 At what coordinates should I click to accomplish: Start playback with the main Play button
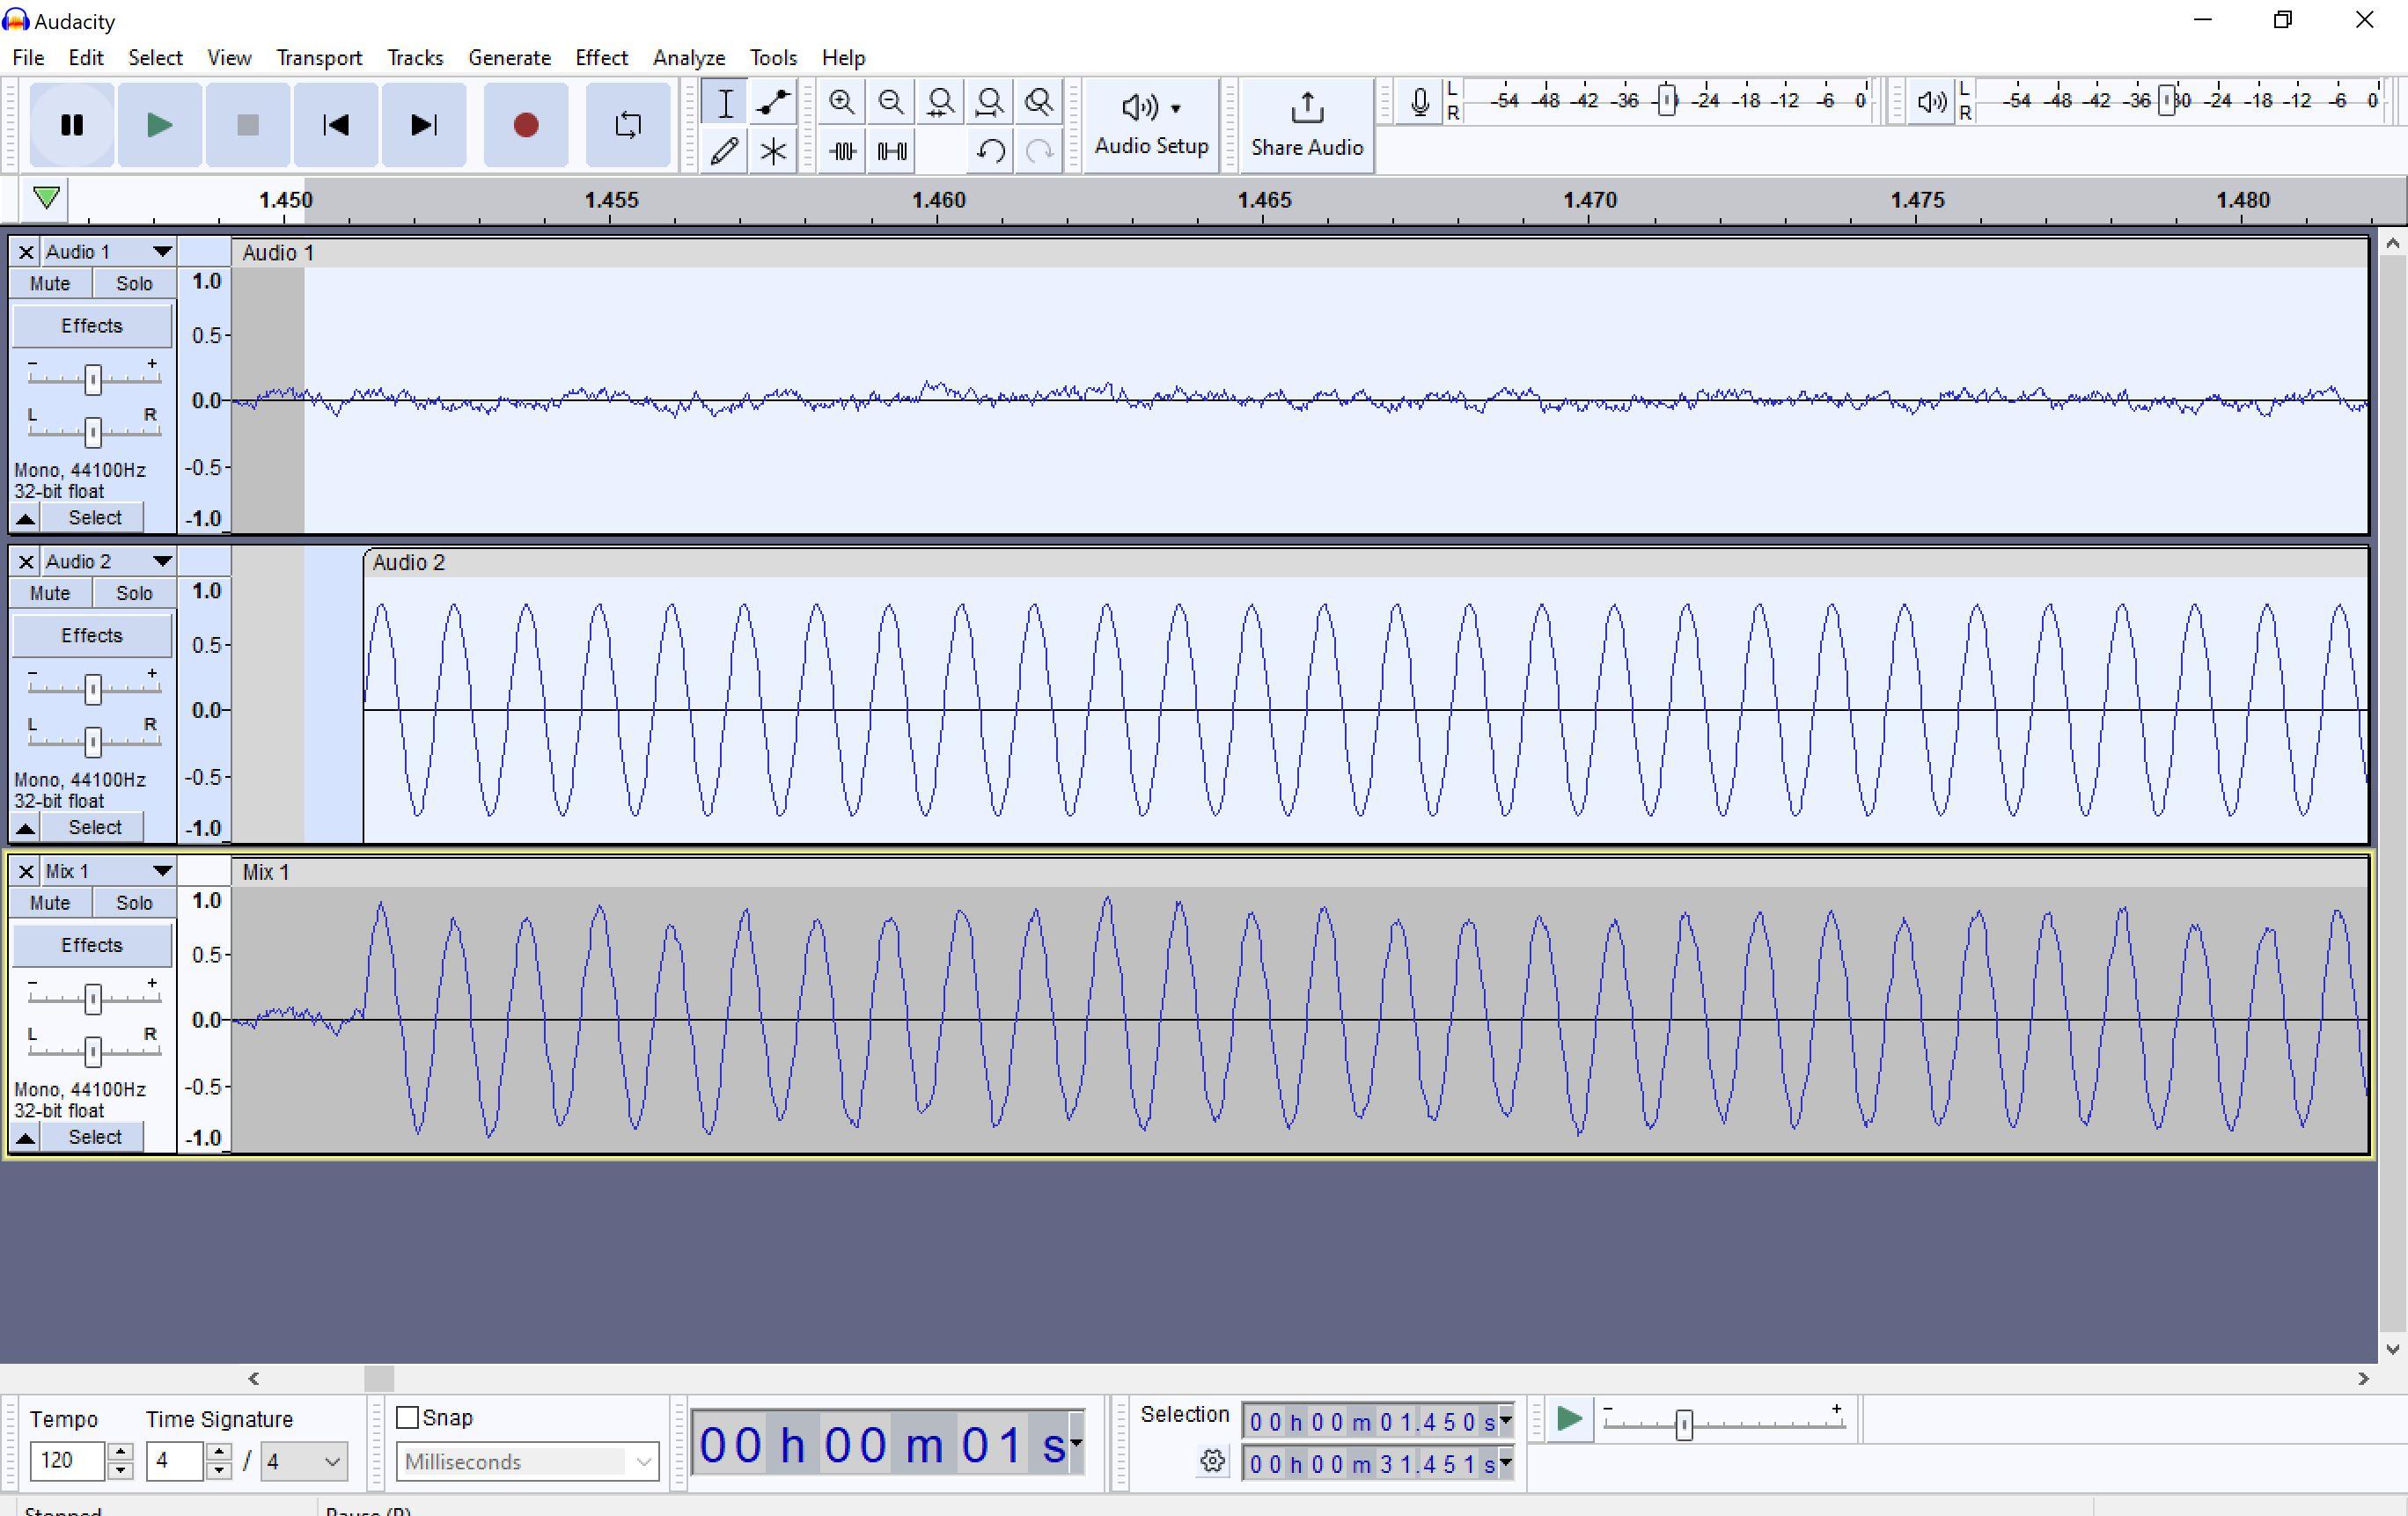pos(160,125)
